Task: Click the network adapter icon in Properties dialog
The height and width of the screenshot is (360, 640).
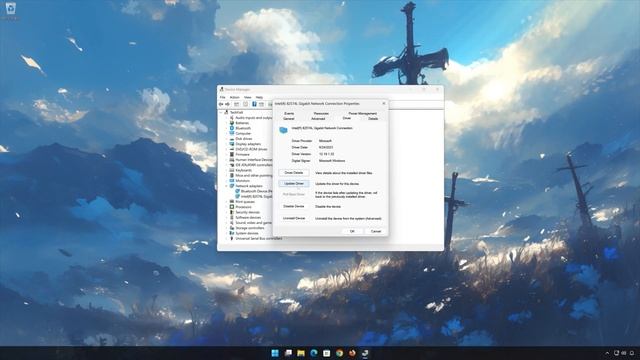Action: pos(283,130)
